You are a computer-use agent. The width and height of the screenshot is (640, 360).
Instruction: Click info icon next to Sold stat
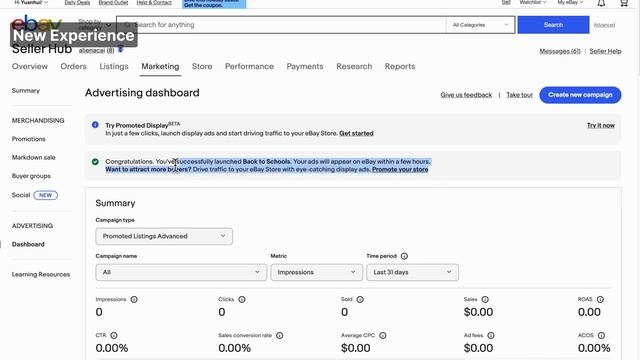tap(360, 300)
